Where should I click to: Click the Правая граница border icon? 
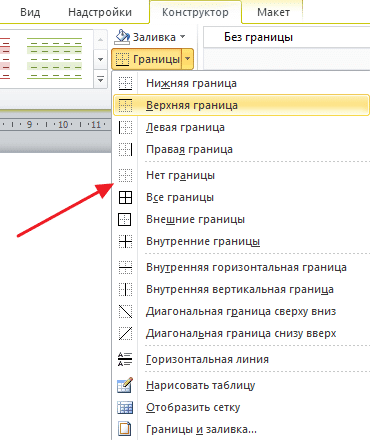pos(125,149)
